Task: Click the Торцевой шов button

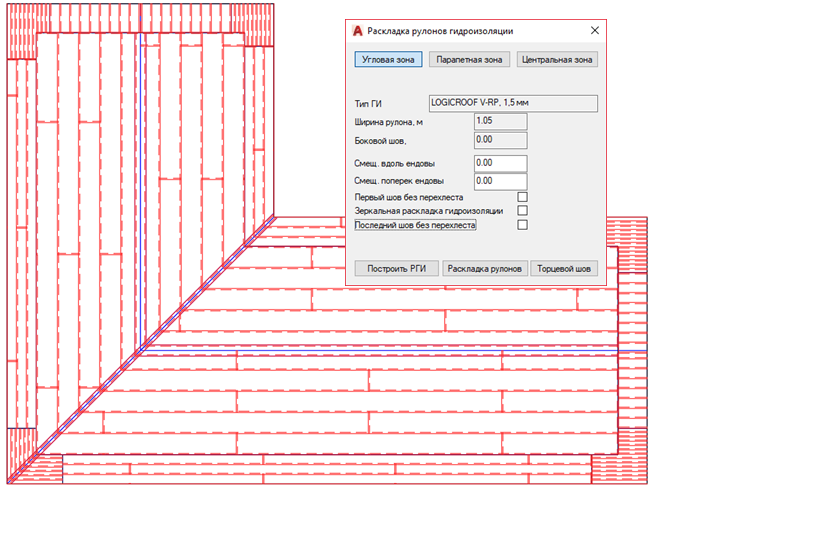Action: pyautogui.click(x=564, y=268)
